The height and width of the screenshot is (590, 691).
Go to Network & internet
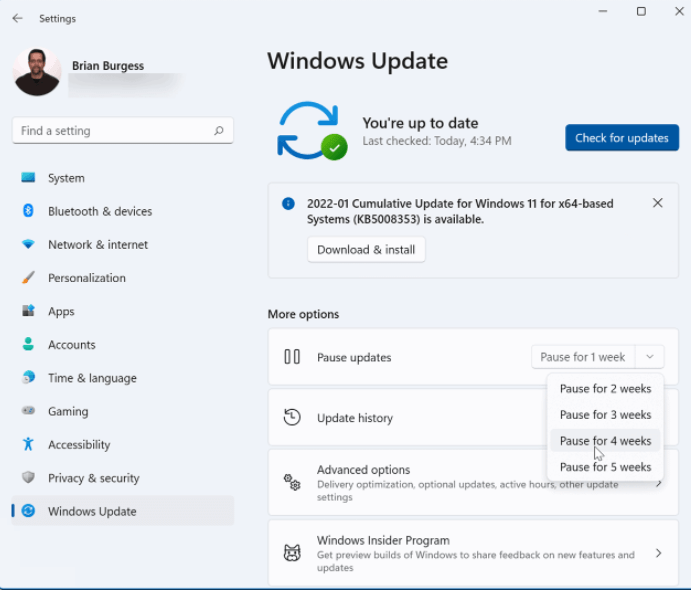(x=98, y=245)
